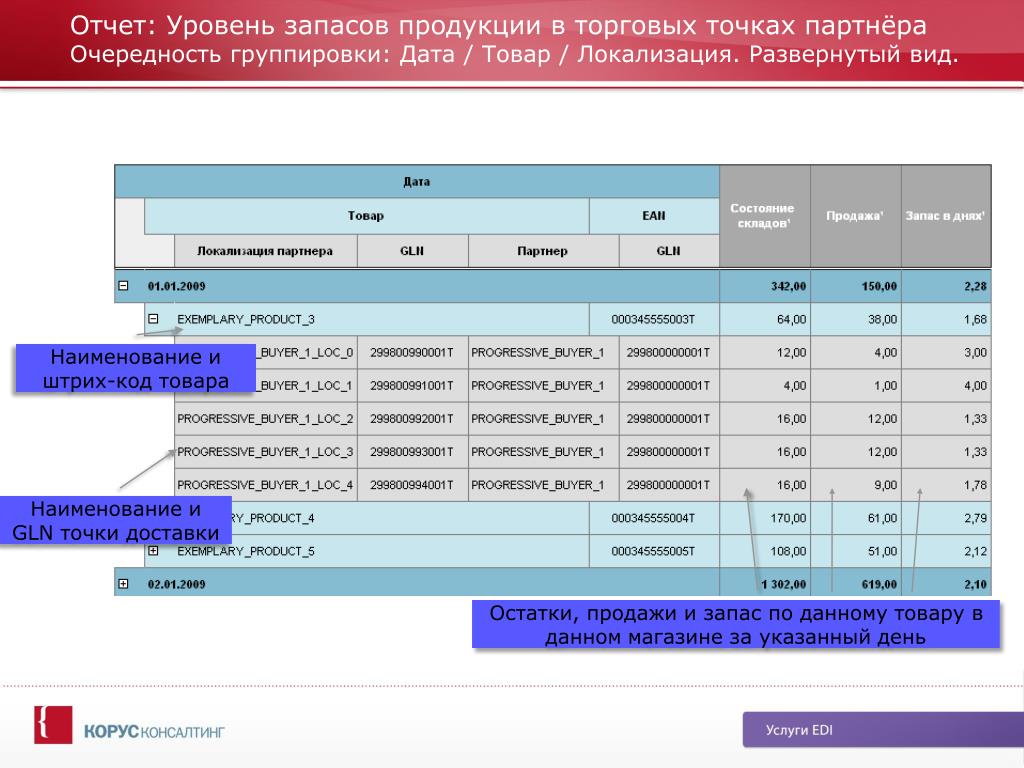
Task: Click the Продажа column header
Action: click(x=856, y=216)
